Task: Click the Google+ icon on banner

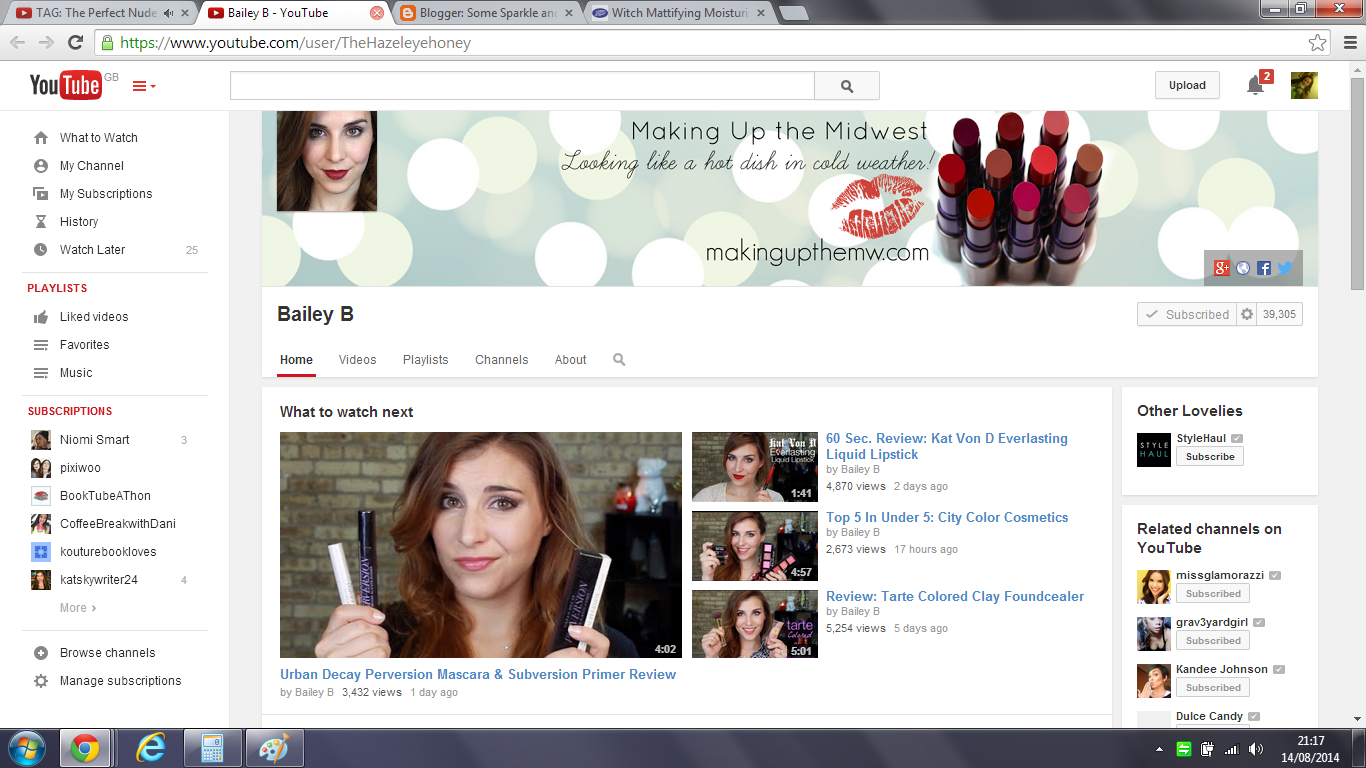Action: point(1221,268)
